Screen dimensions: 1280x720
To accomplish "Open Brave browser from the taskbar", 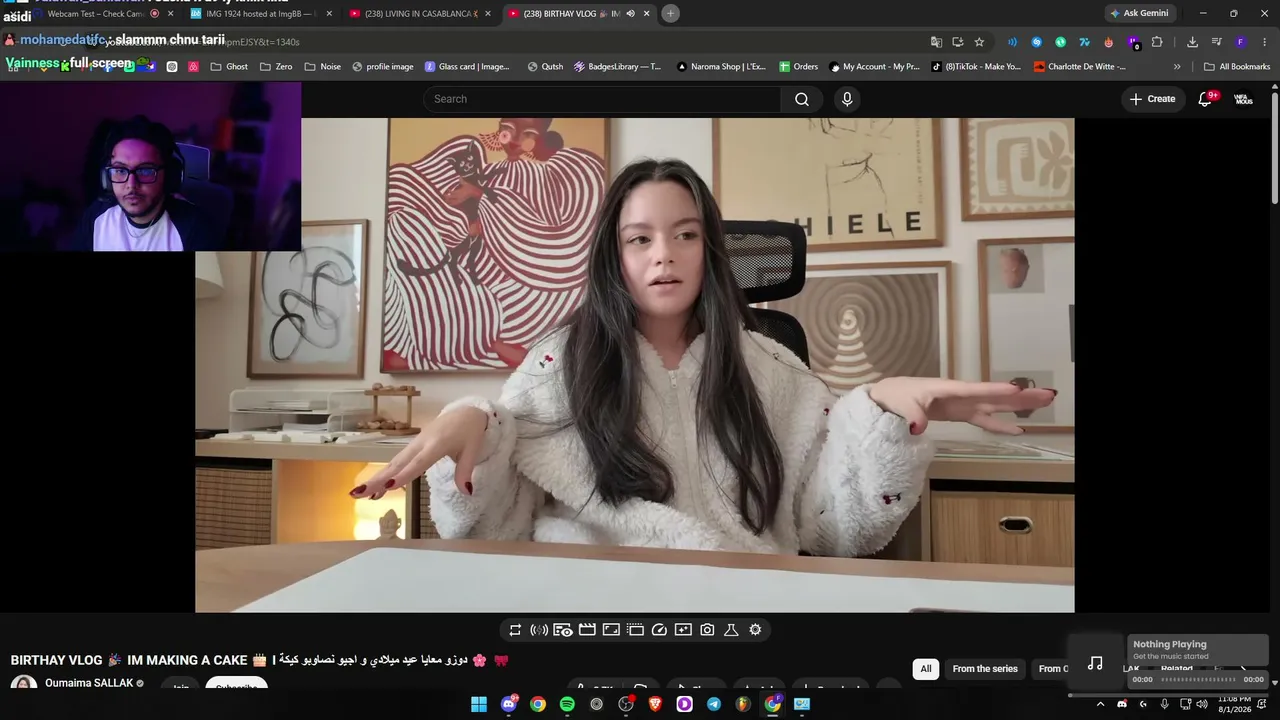I will [655, 704].
